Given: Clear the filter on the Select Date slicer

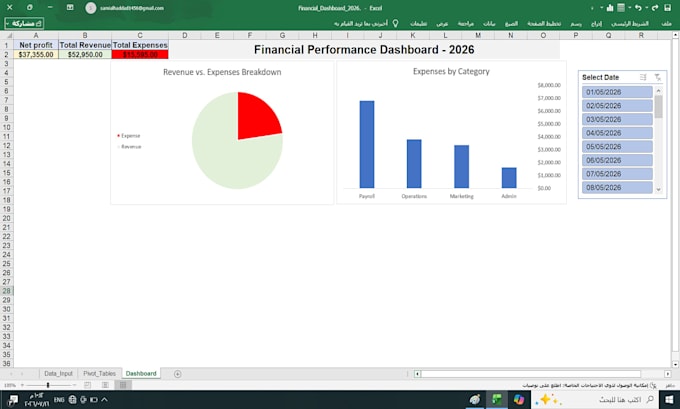Looking at the screenshot, I should tap(658, 77).
